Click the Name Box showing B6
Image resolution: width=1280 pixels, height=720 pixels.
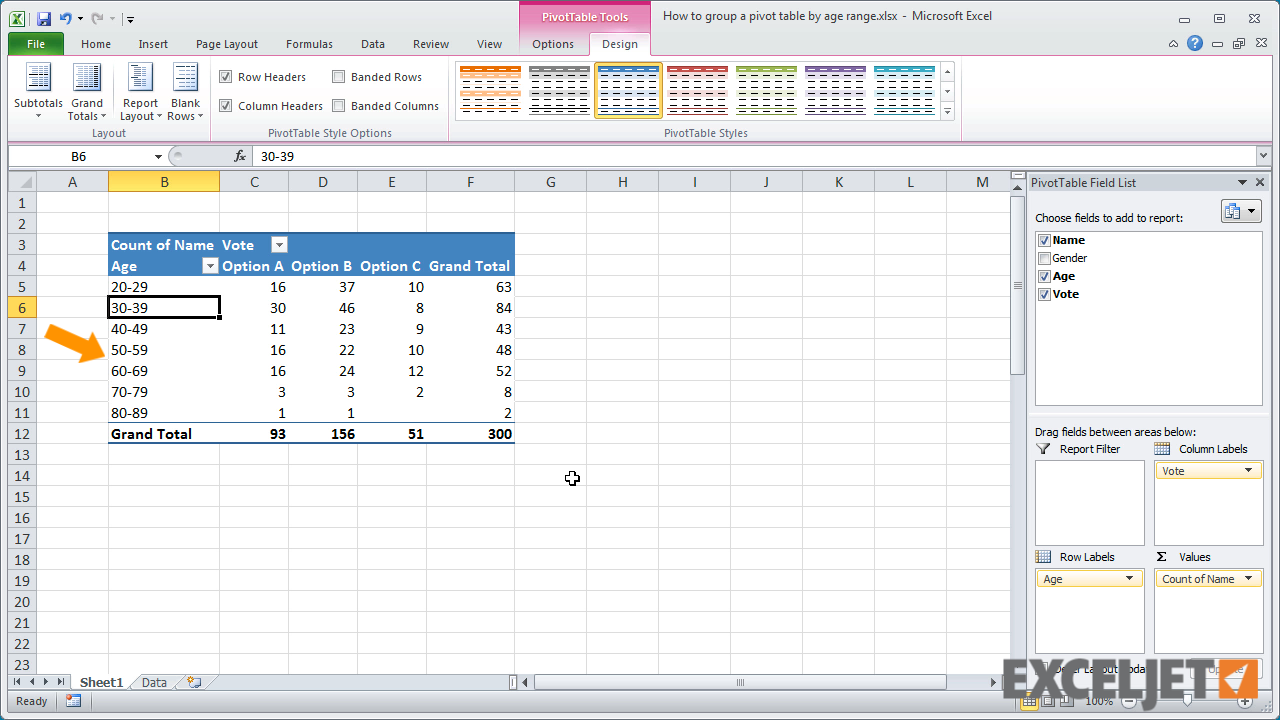80,156
